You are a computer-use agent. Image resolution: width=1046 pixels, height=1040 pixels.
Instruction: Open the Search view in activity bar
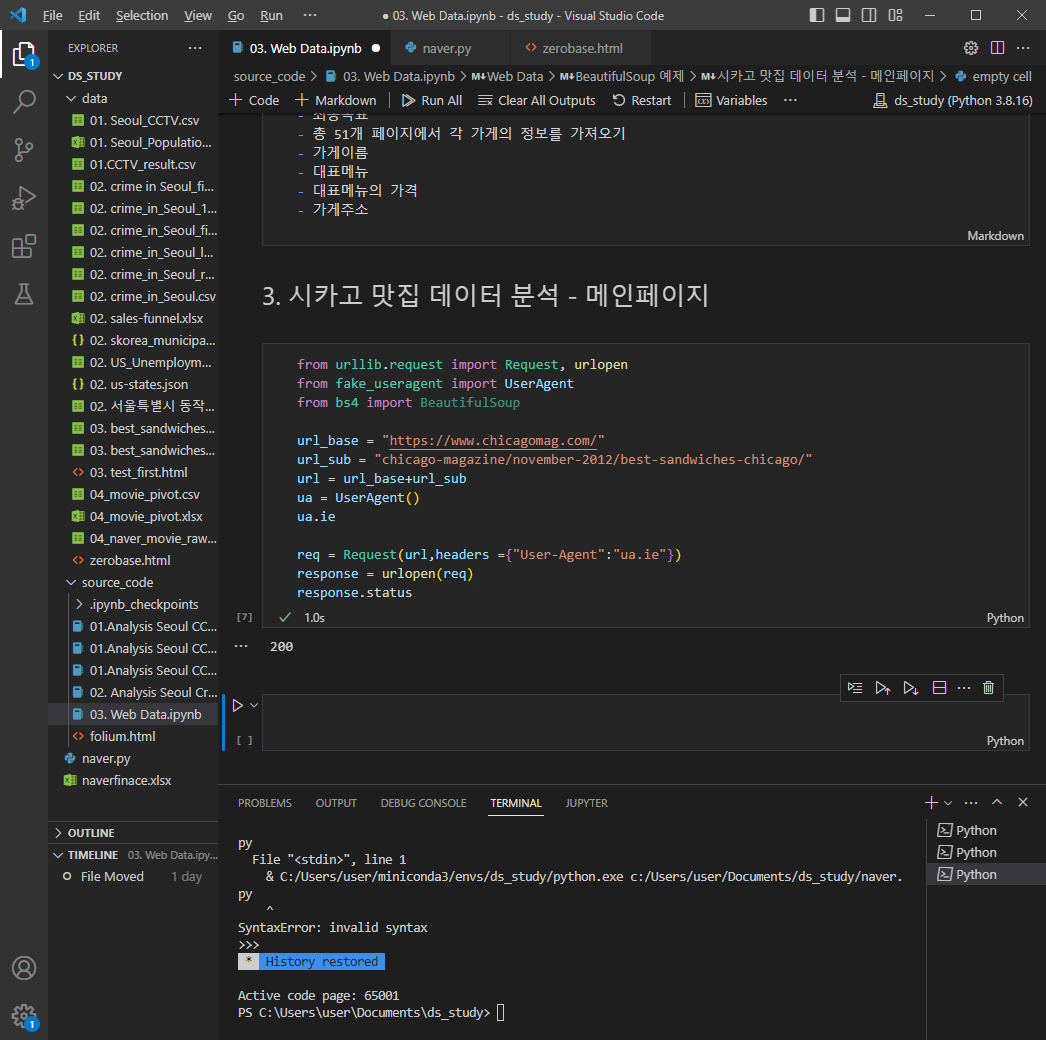[24, 102]
